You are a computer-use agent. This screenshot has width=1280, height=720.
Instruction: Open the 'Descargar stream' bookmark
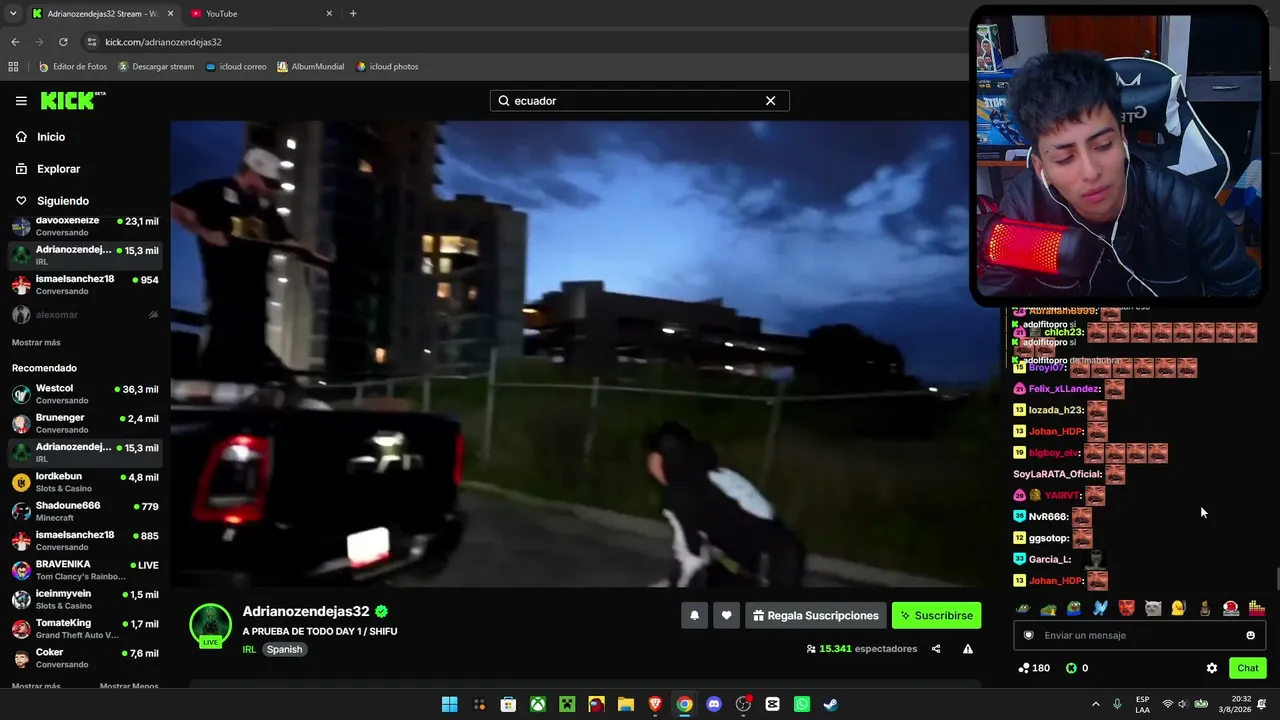tap(156, 67)
